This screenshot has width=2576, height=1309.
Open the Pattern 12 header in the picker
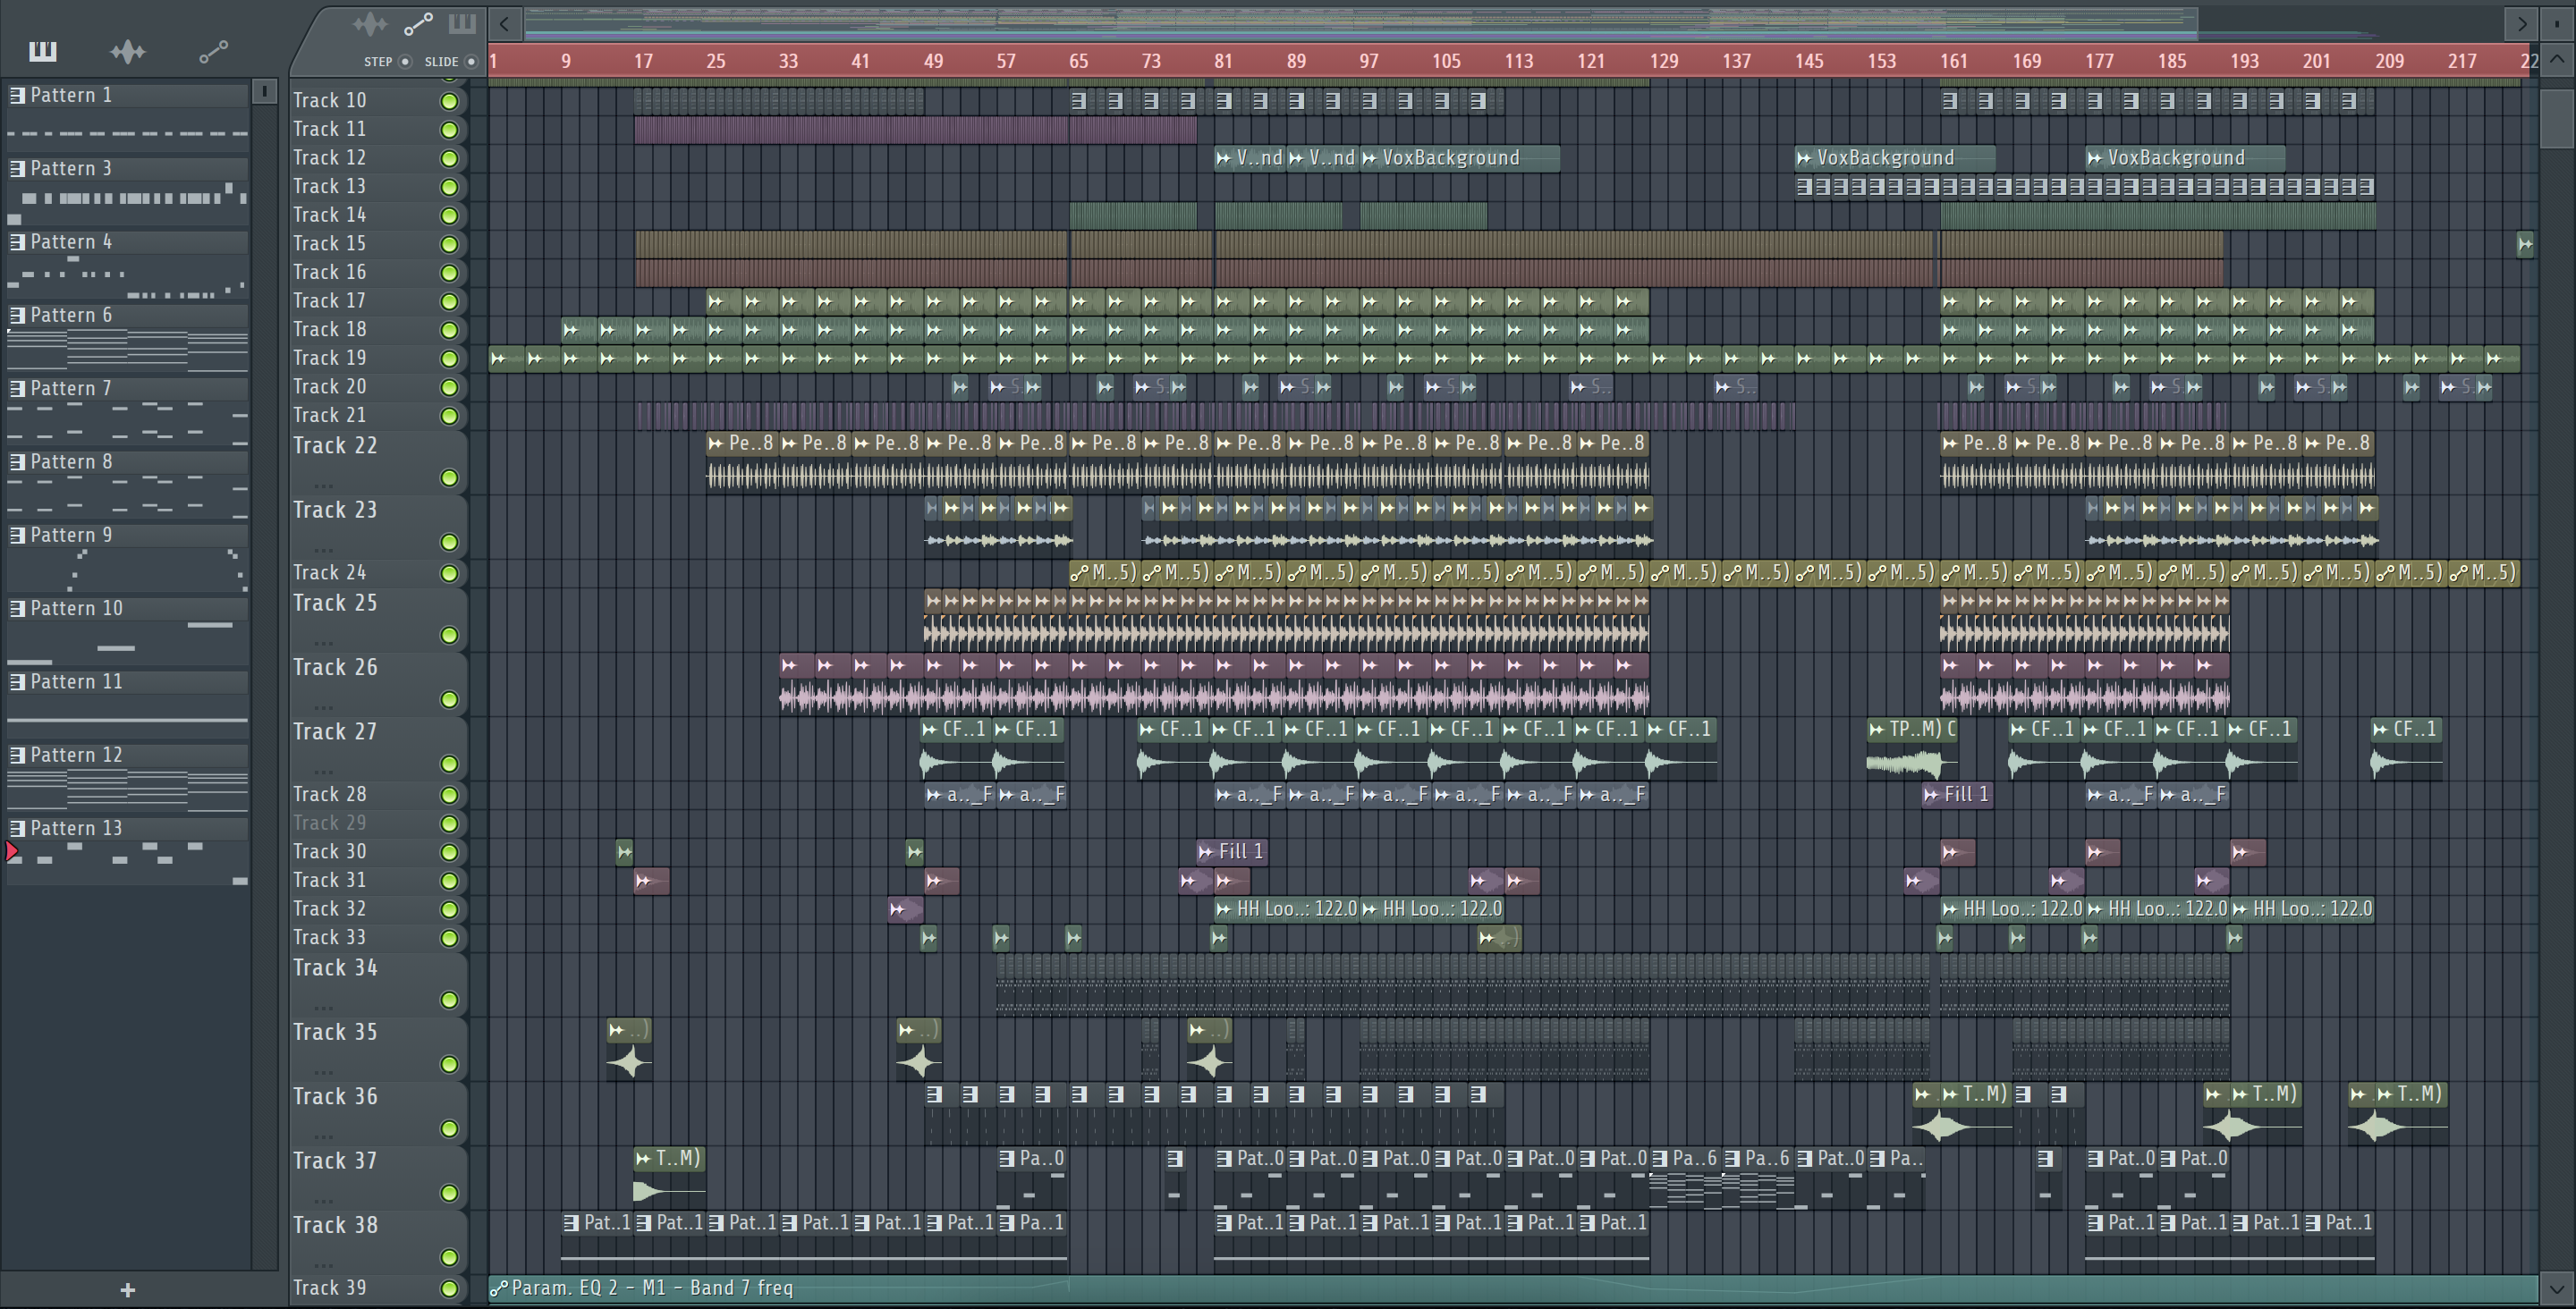click(127, 755)
